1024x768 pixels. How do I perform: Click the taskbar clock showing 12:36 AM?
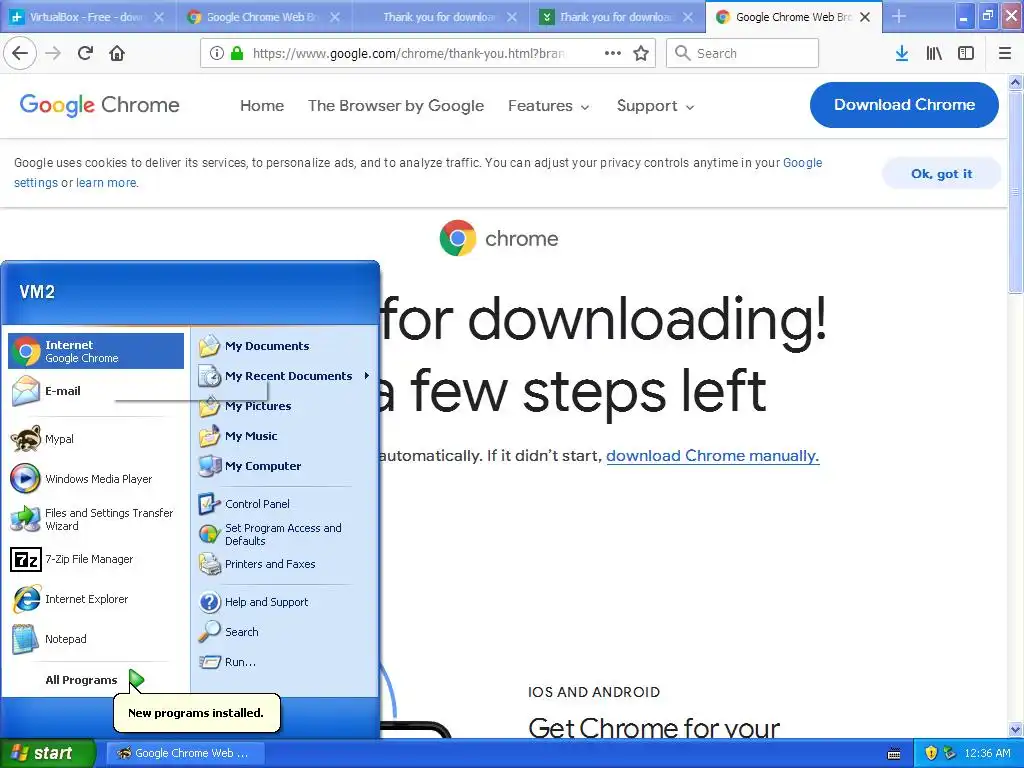(987, 753)
